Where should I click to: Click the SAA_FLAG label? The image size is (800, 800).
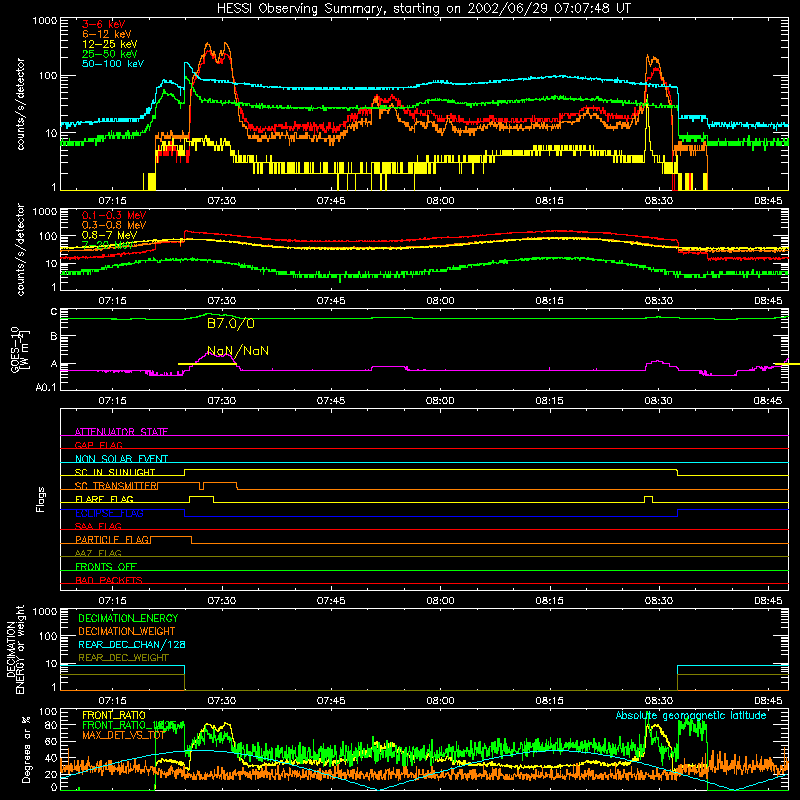point(98,526)
